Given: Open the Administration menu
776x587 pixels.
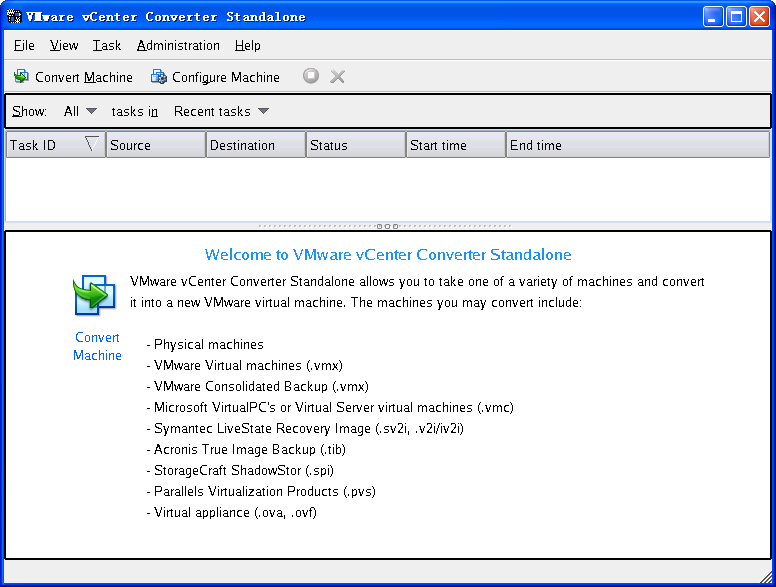Looking at the screenshot, I should 178,45.
